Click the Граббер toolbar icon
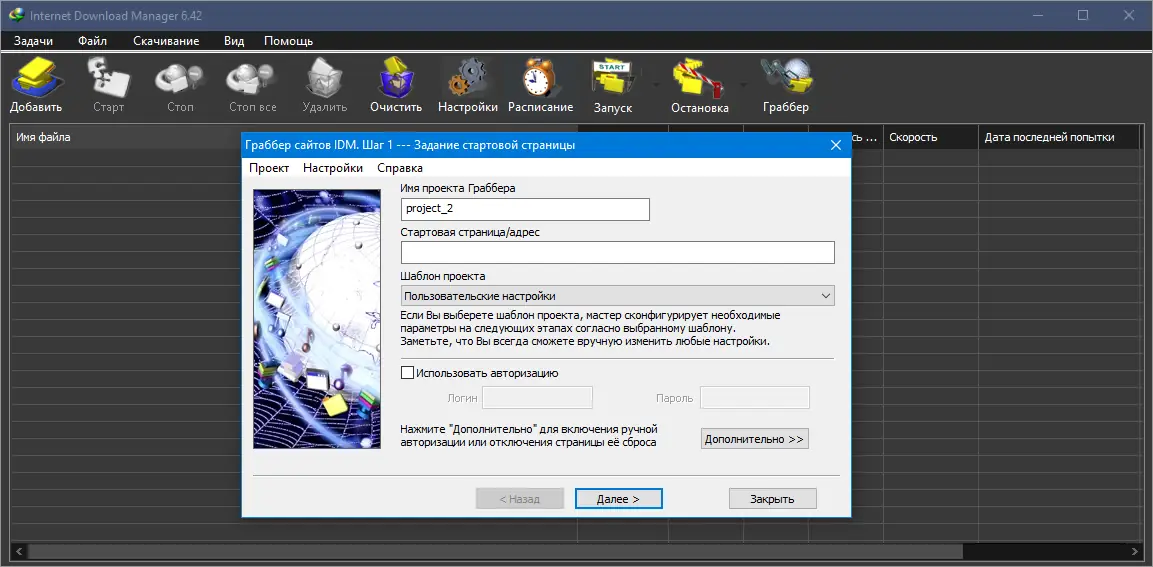 click(785, 85)
